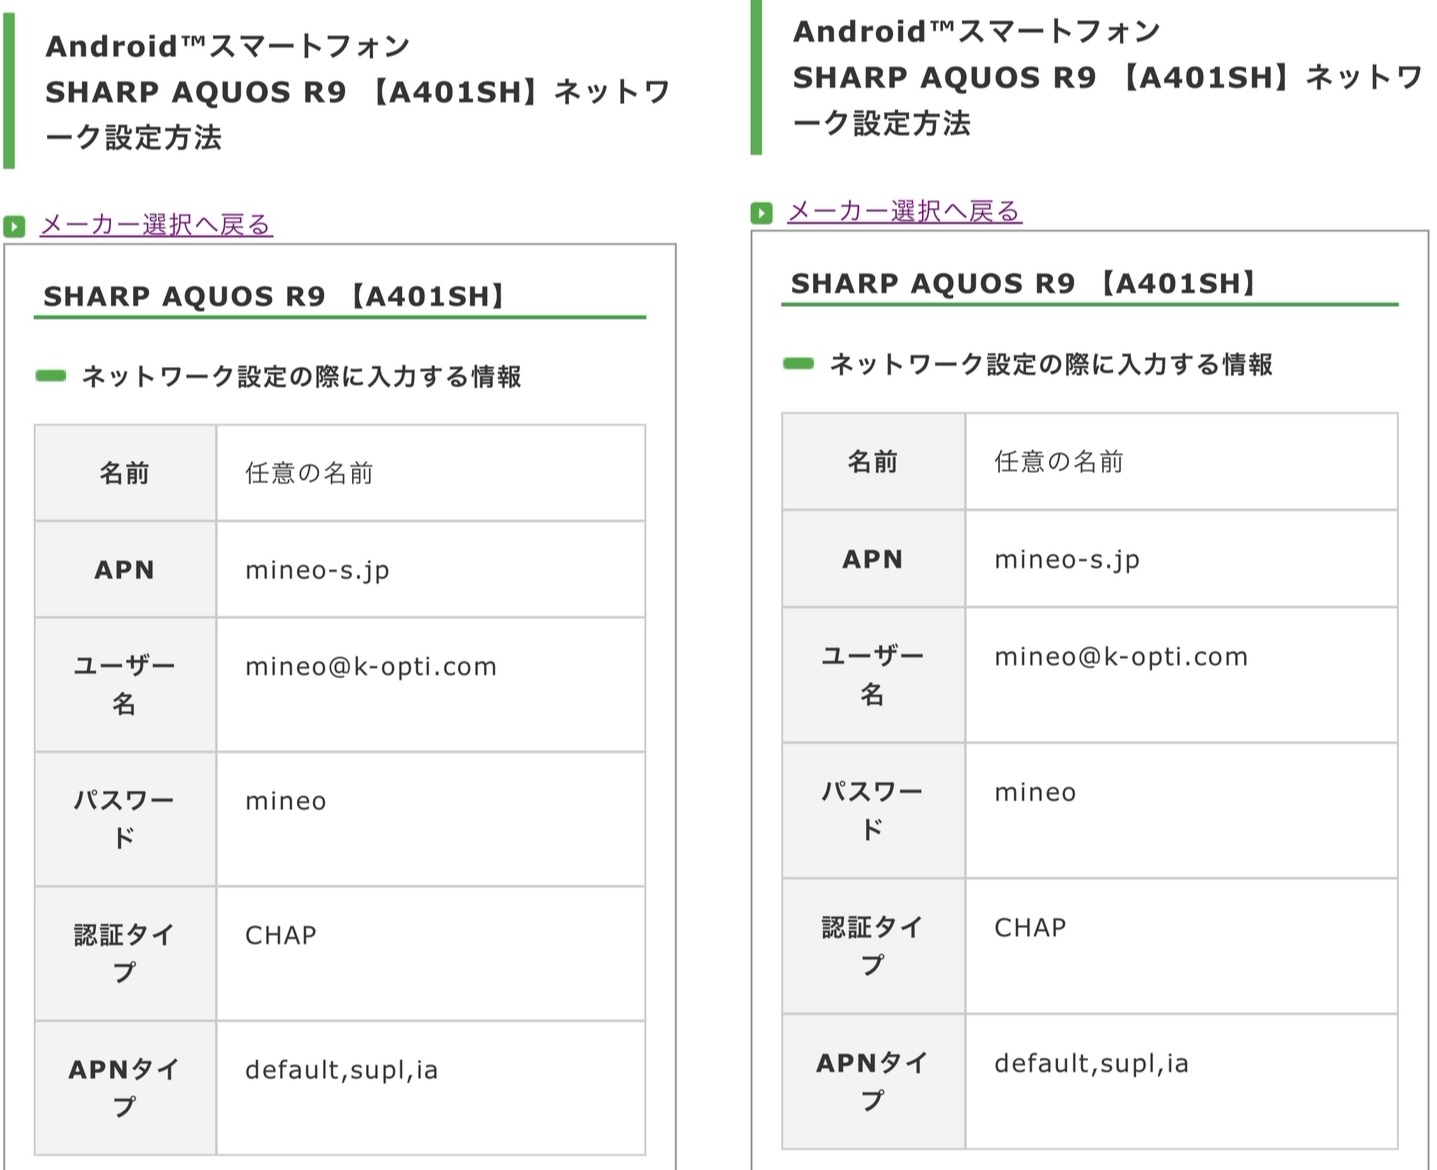1437x1170 pixels.
Task: Click password value mineo in right table
Action: tap(1035, 792)
